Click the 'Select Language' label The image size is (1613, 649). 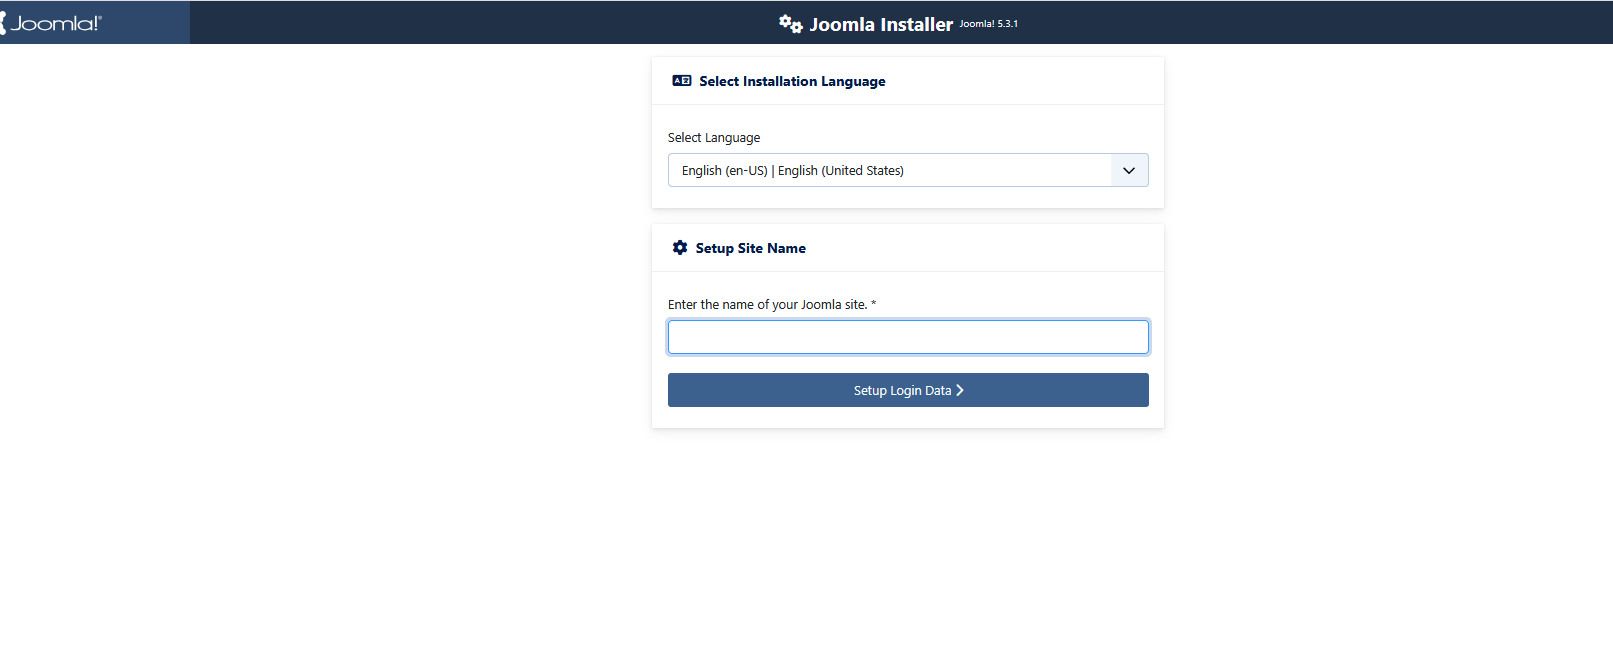[714, 138]
